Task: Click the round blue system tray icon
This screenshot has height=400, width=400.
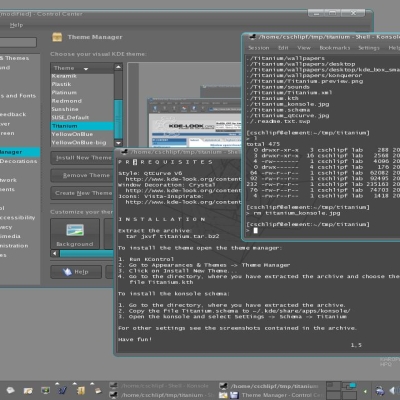Action: point(380,390)
